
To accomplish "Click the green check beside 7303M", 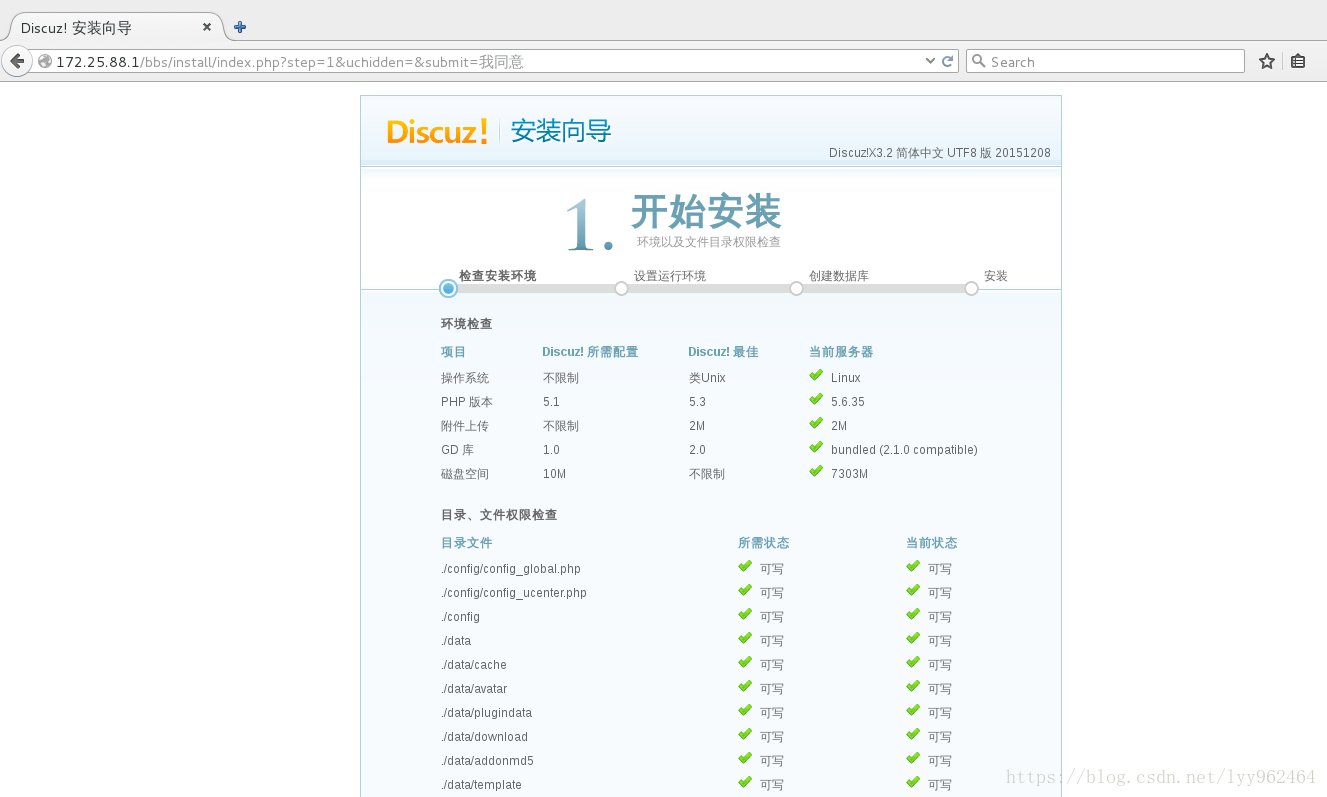I will click(x=816, y=472).
